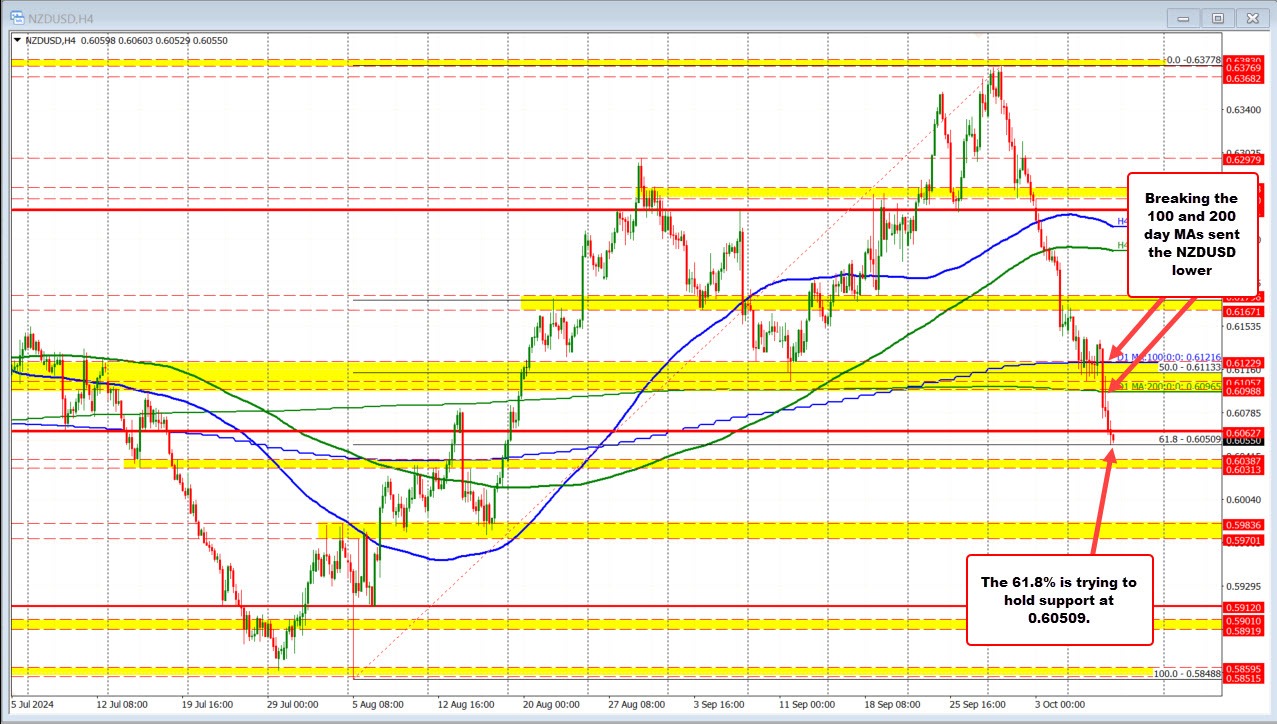Click the 19 Jul 16:00 time label
Screen dimensions: 1277x724
[207, 703]
